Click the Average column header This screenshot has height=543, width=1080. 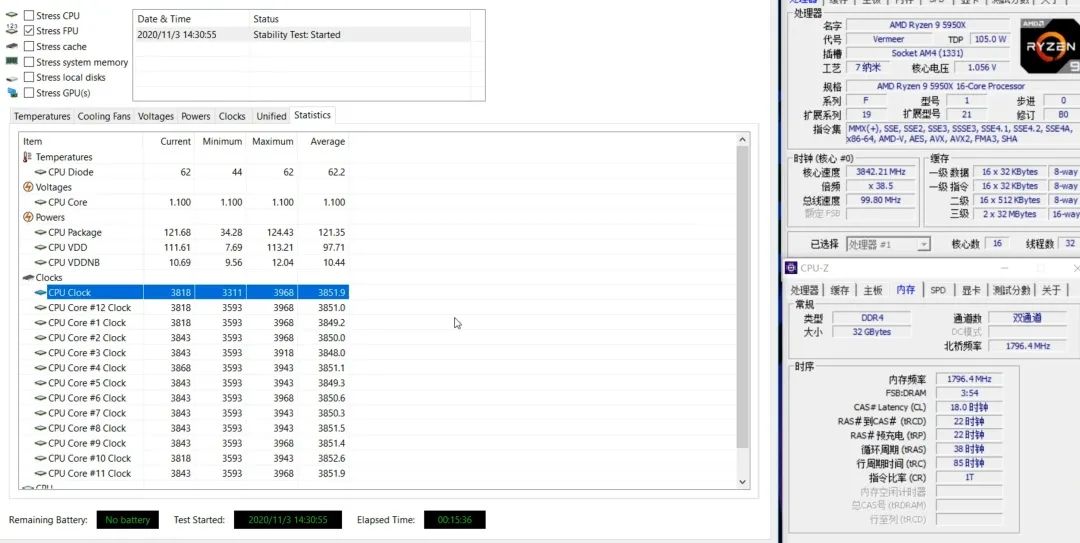tap(323, 141)
